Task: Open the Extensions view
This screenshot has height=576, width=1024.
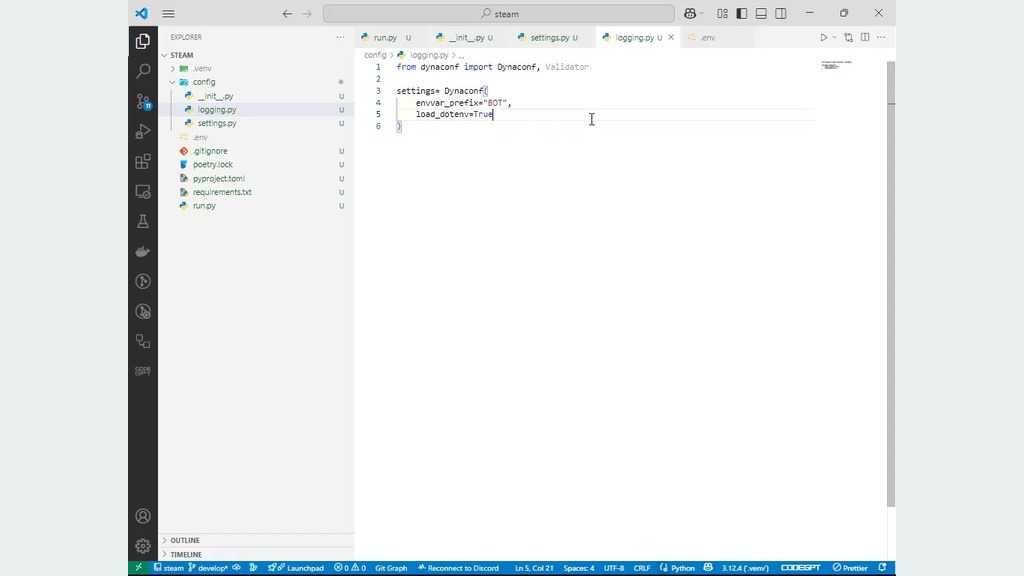Action: tap(143, 161)
